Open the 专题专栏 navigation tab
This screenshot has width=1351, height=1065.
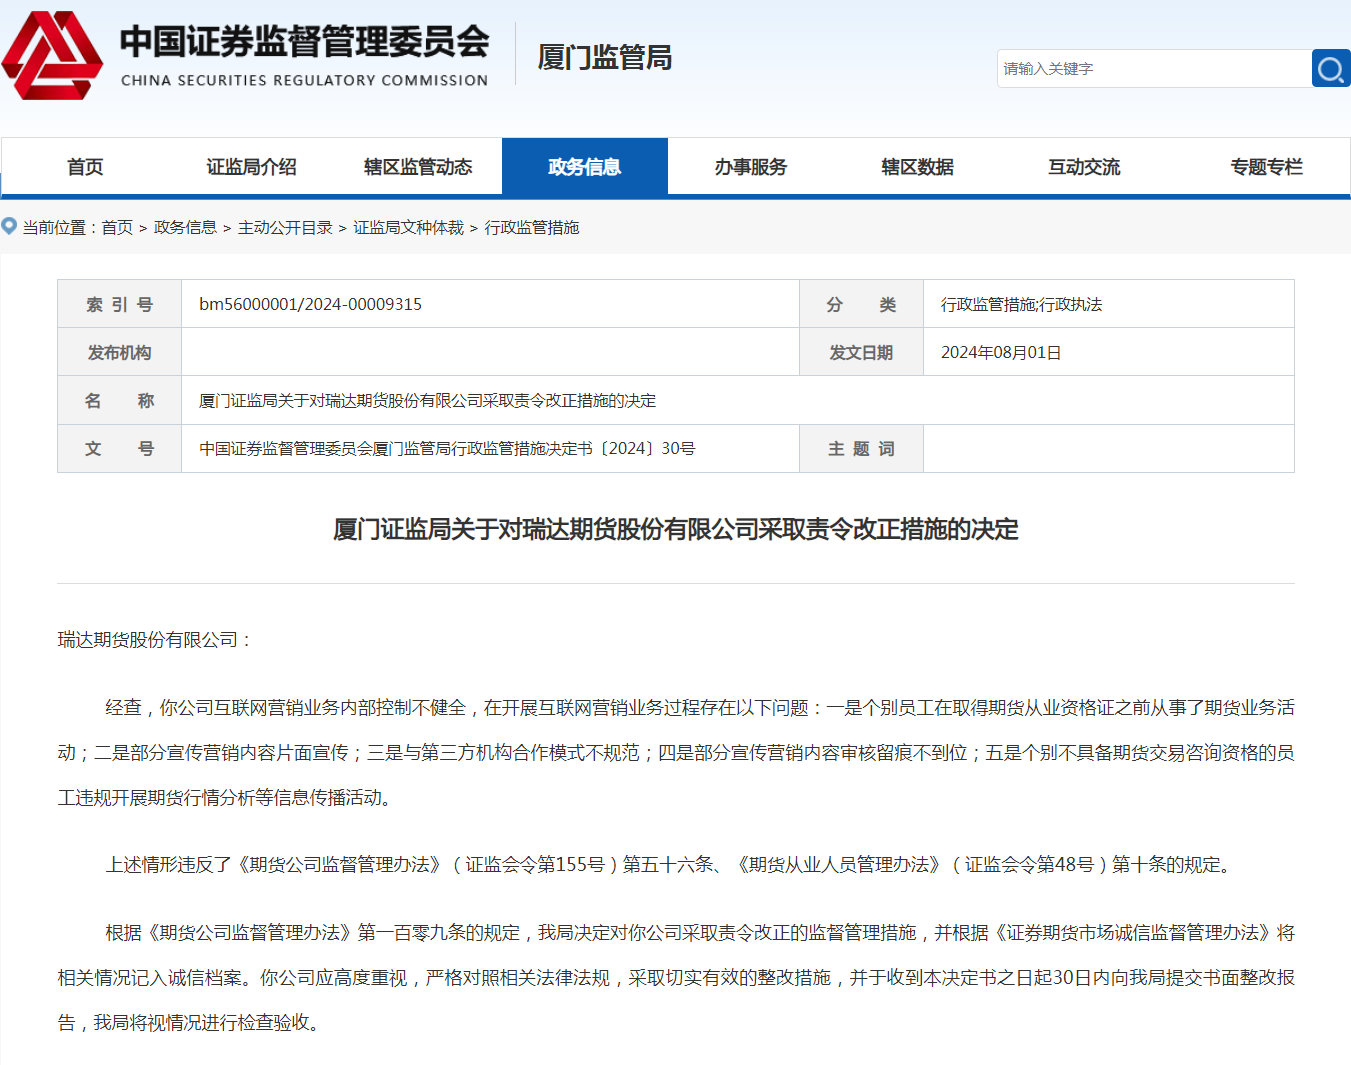click(x=1266, y=167)
